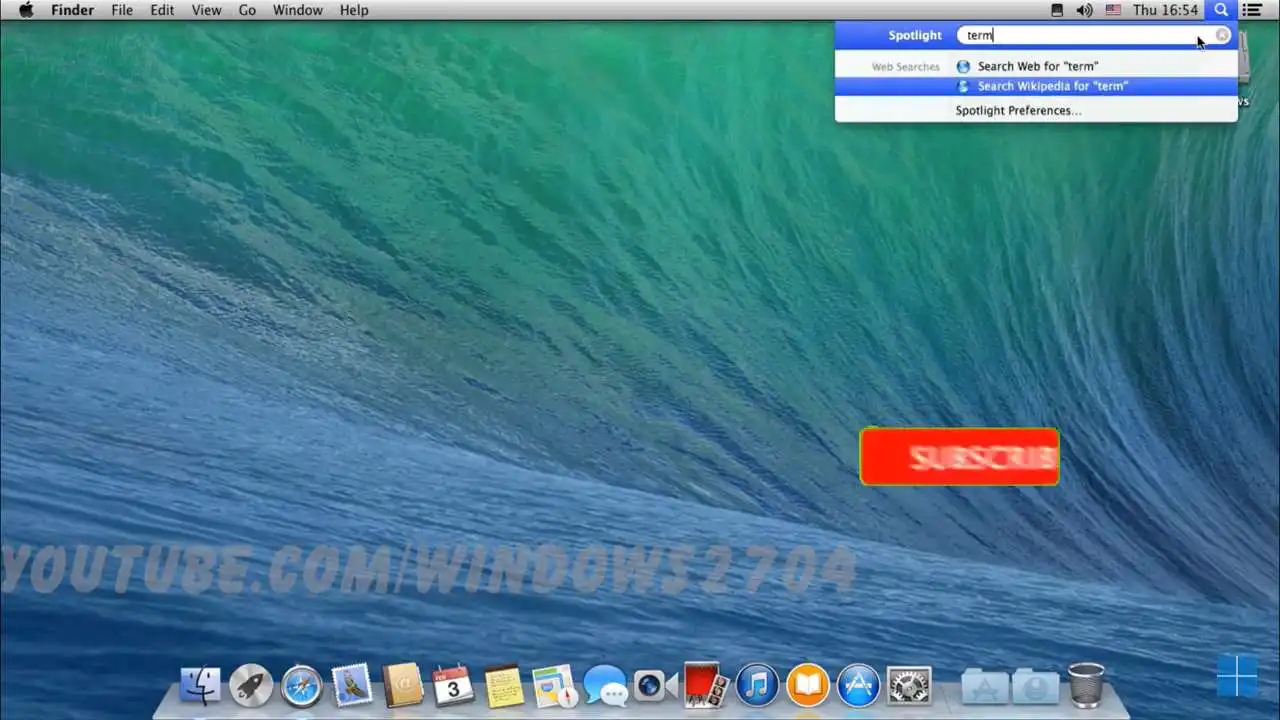Open iBooks orange book icon
1280x720 pixels.
(x=808, y=686)
